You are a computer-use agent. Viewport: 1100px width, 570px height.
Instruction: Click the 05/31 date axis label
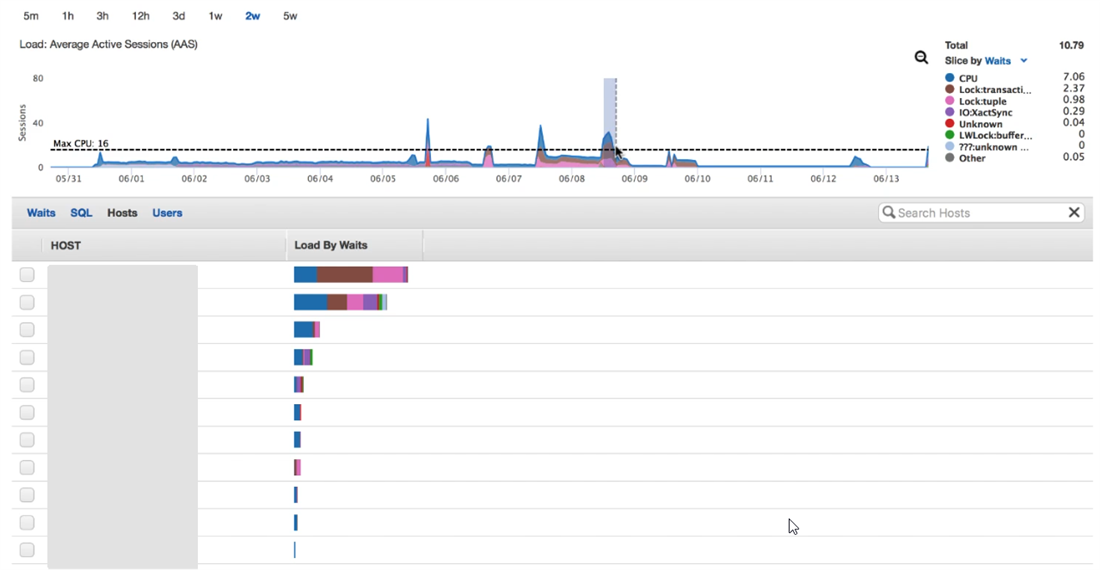pyautogui.click(x=68, y=179)
